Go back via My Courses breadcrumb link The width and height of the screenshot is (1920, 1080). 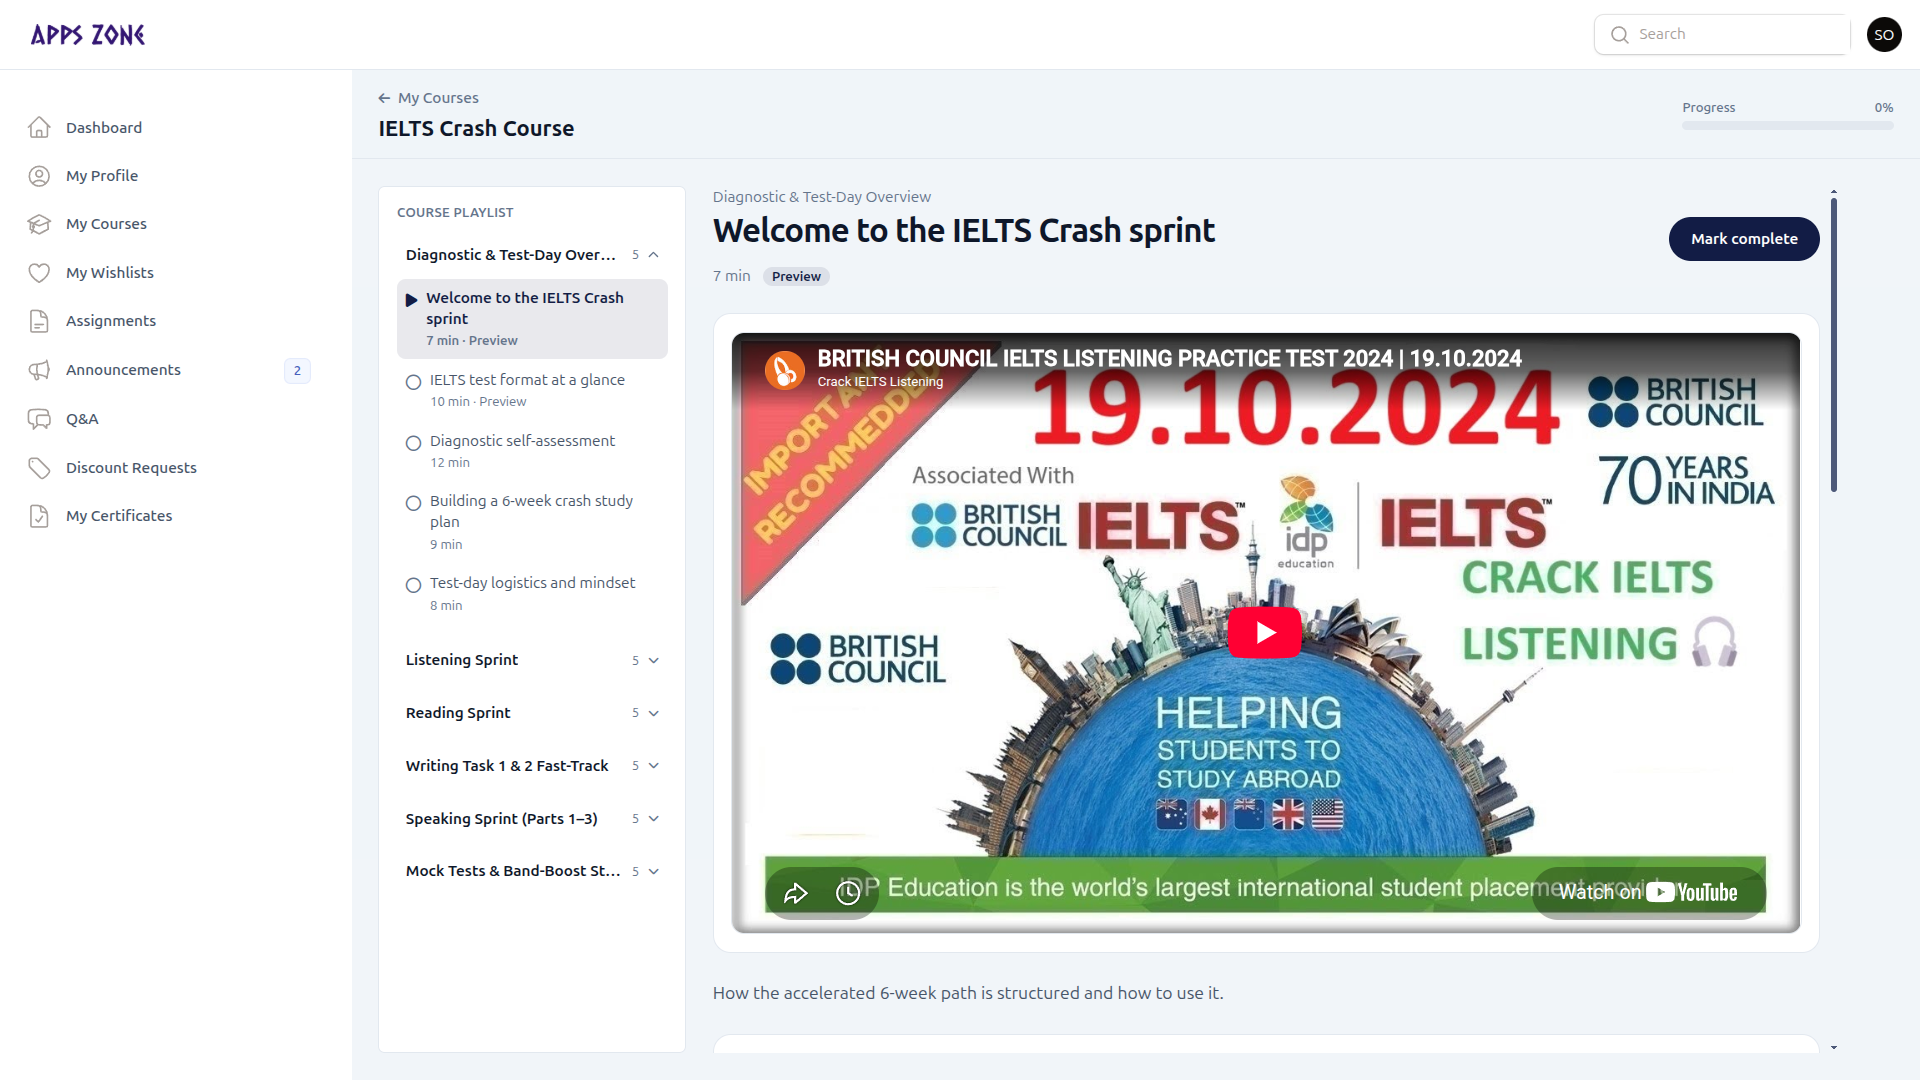[438, 98]
